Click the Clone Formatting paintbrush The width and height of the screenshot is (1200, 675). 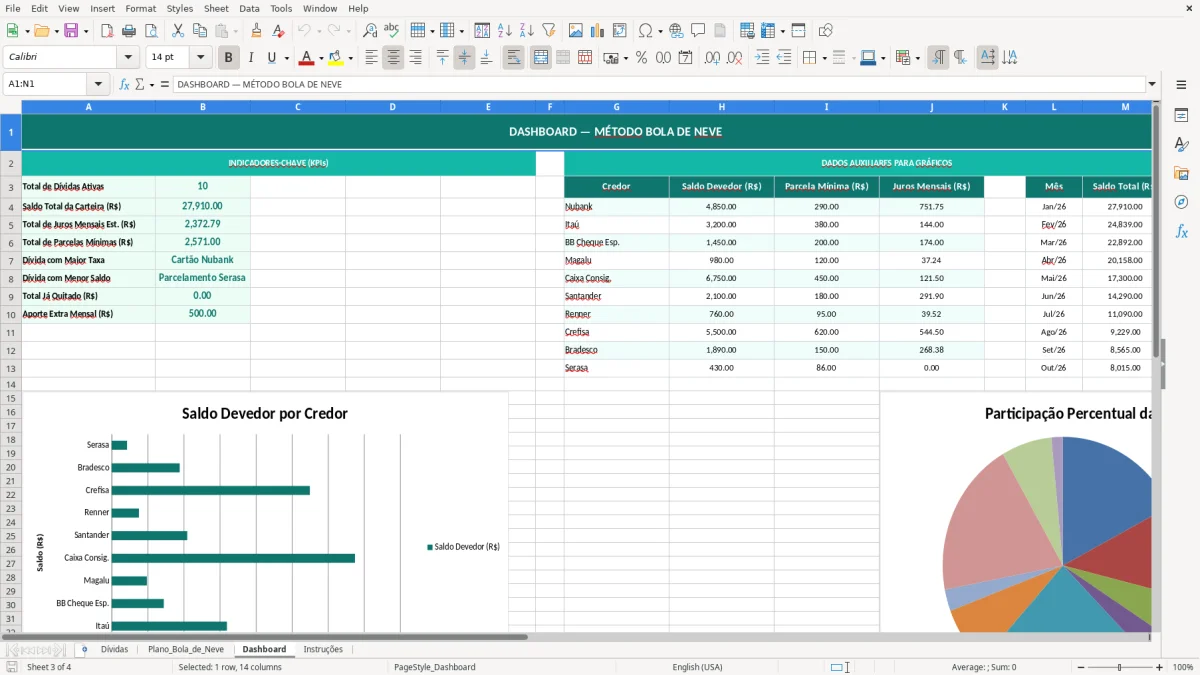[256, 31]
